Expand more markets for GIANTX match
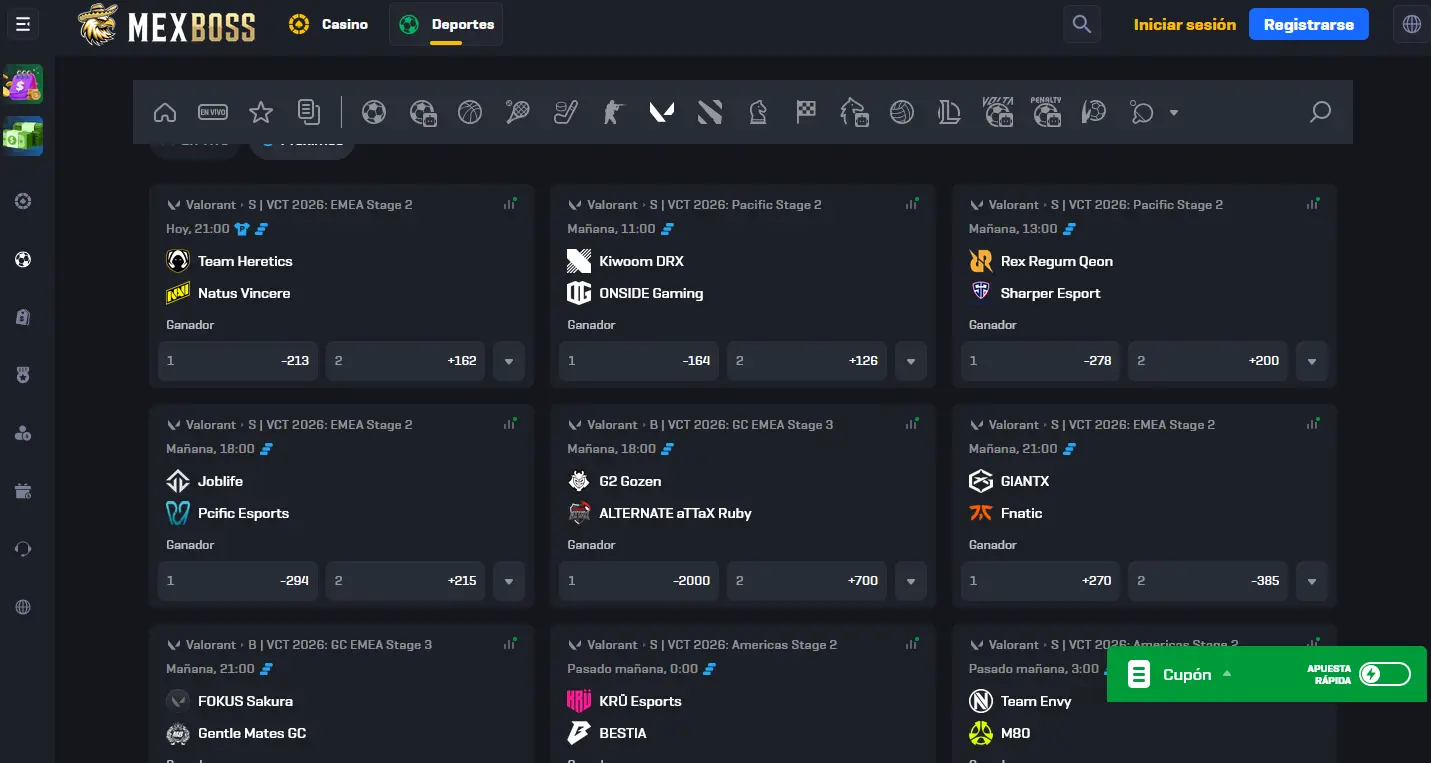The height and width of the screenshot is (763, 1431). point(1312,581)
